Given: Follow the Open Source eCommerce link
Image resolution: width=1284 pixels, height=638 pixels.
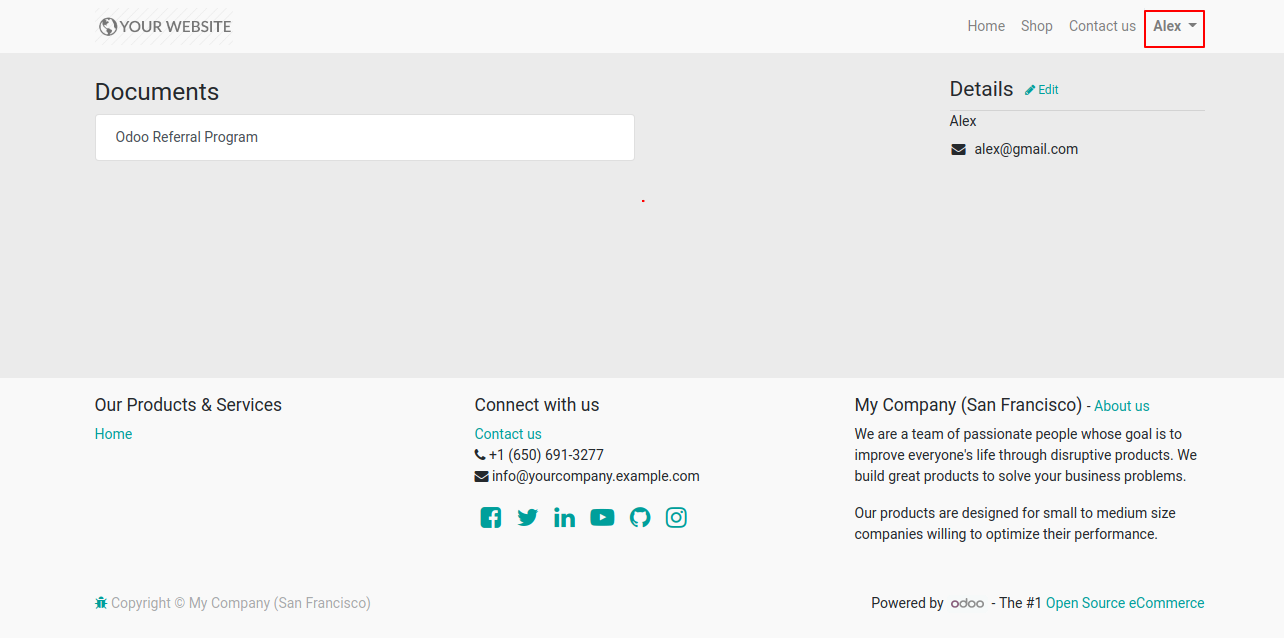Looking at the screenshot, I should [1125, 603].
